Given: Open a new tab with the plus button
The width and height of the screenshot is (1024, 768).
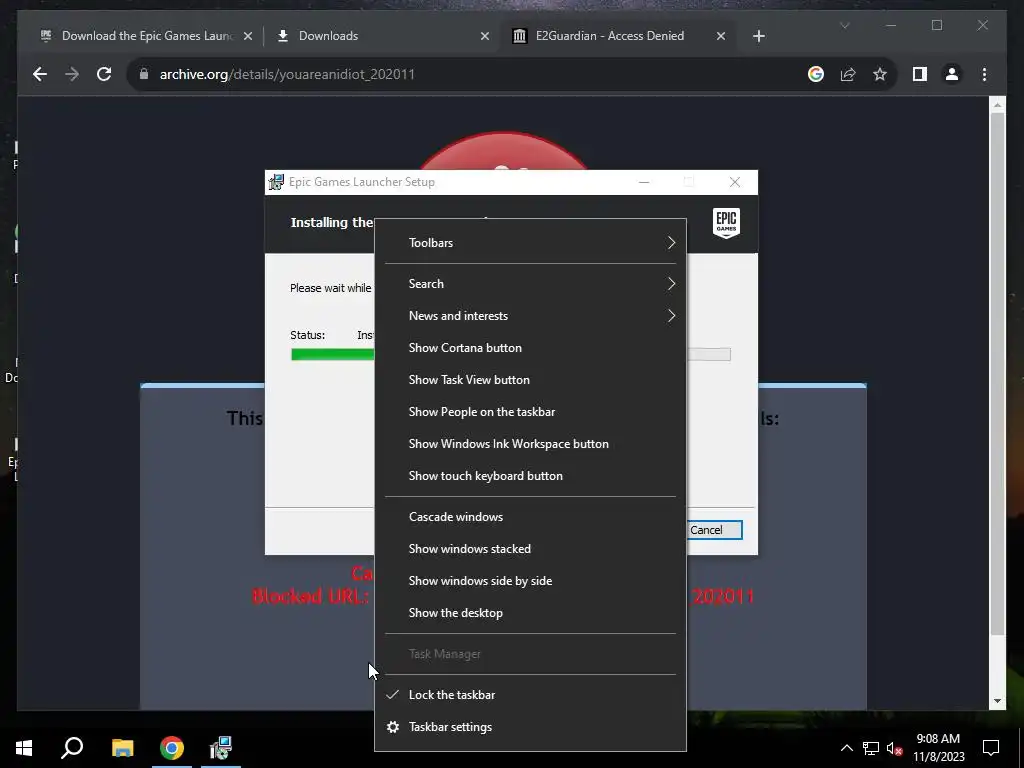Looking at the screenshot, I should [x=758, y=36].
